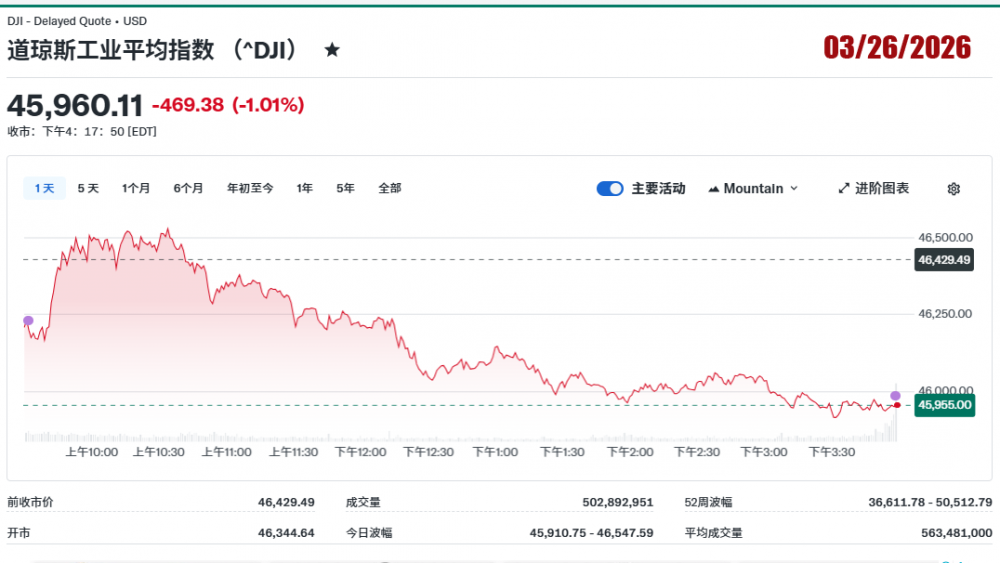Toggle the 主要活动 key events switch

610,188
